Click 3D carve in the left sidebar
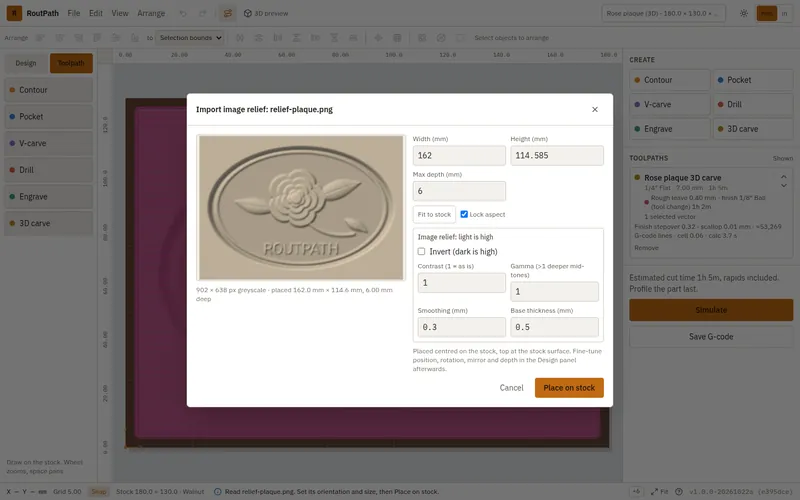Image resolution: width=800 pixels, height=500 pixels. tap(48, 223)
